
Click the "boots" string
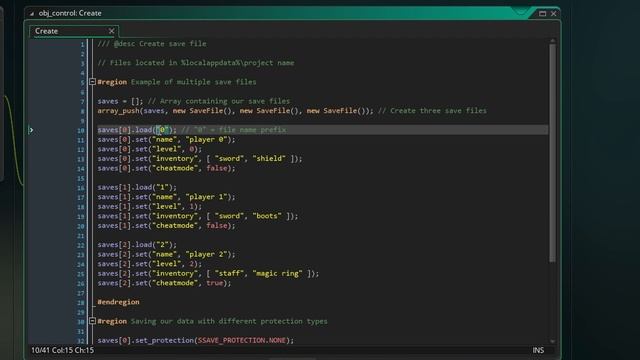coord(267,216)
